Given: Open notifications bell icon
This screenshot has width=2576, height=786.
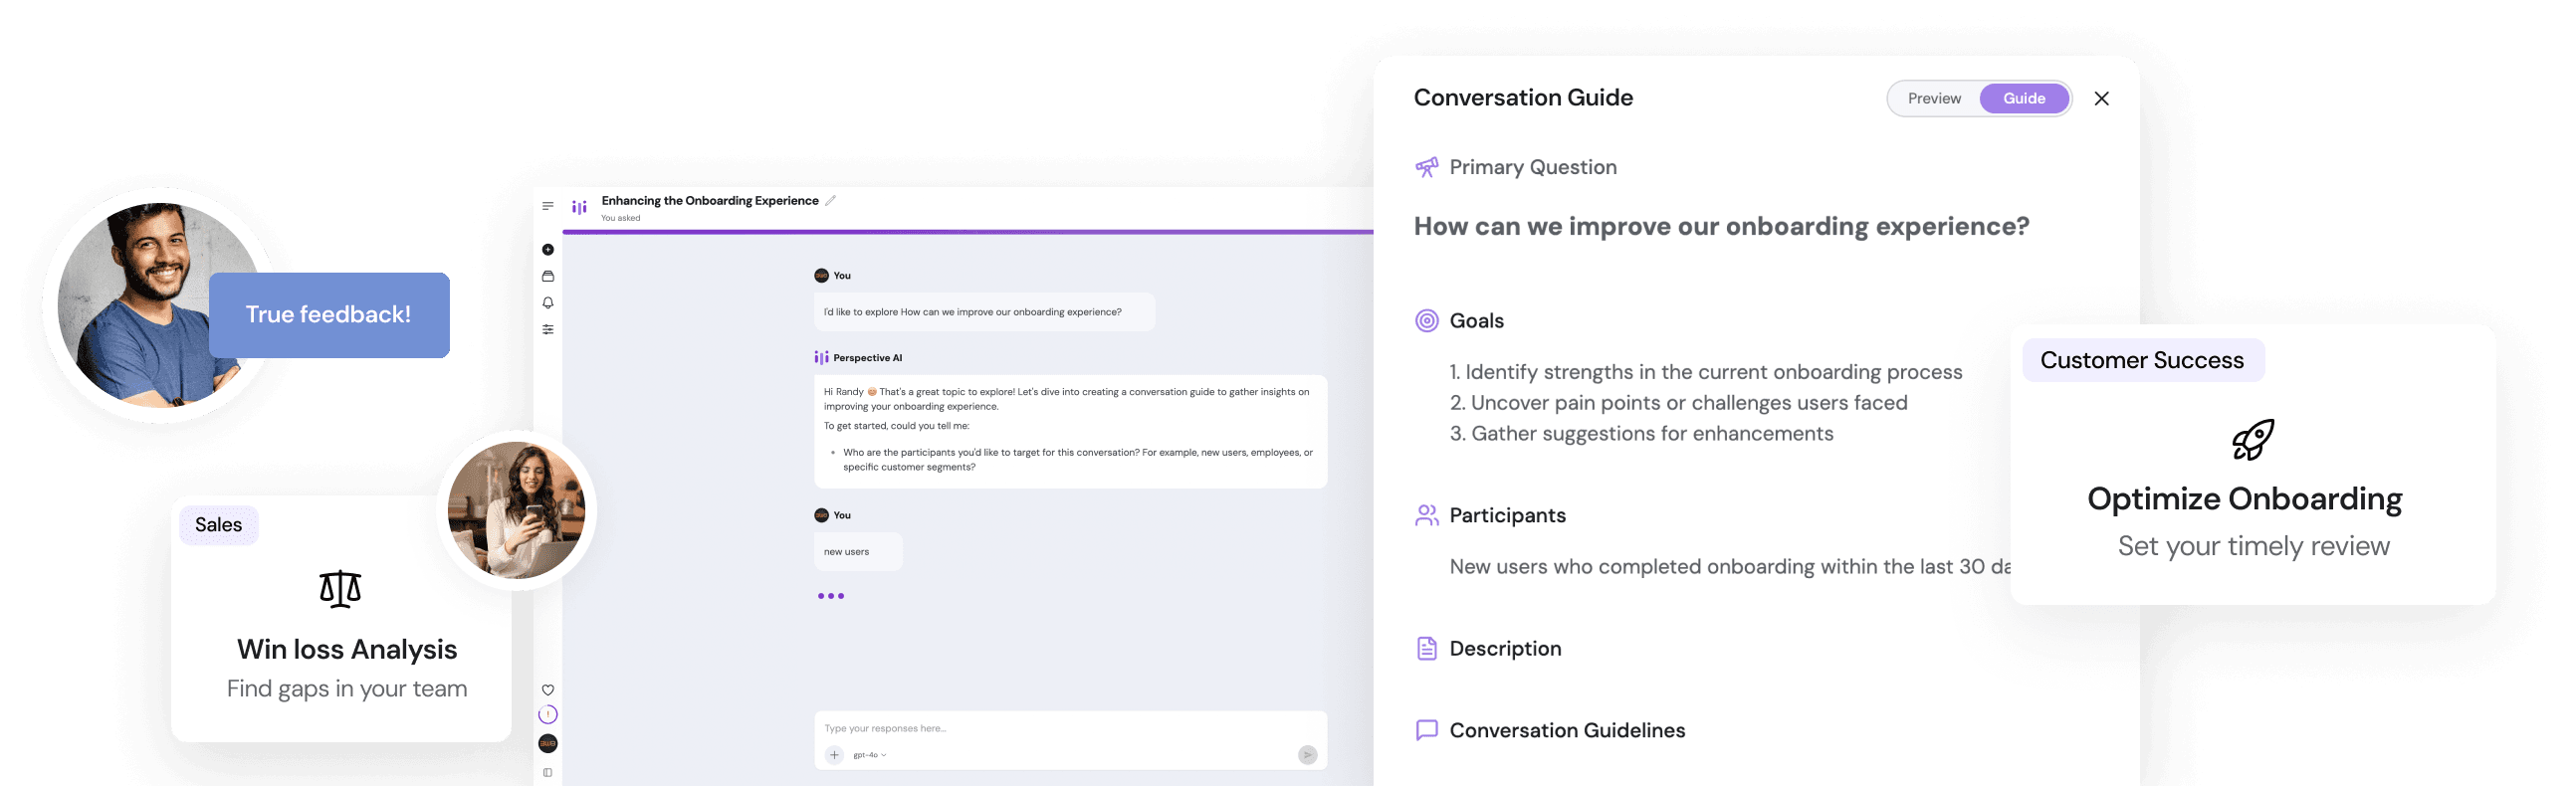Looking at the screenshot, I should coord(548,303).
